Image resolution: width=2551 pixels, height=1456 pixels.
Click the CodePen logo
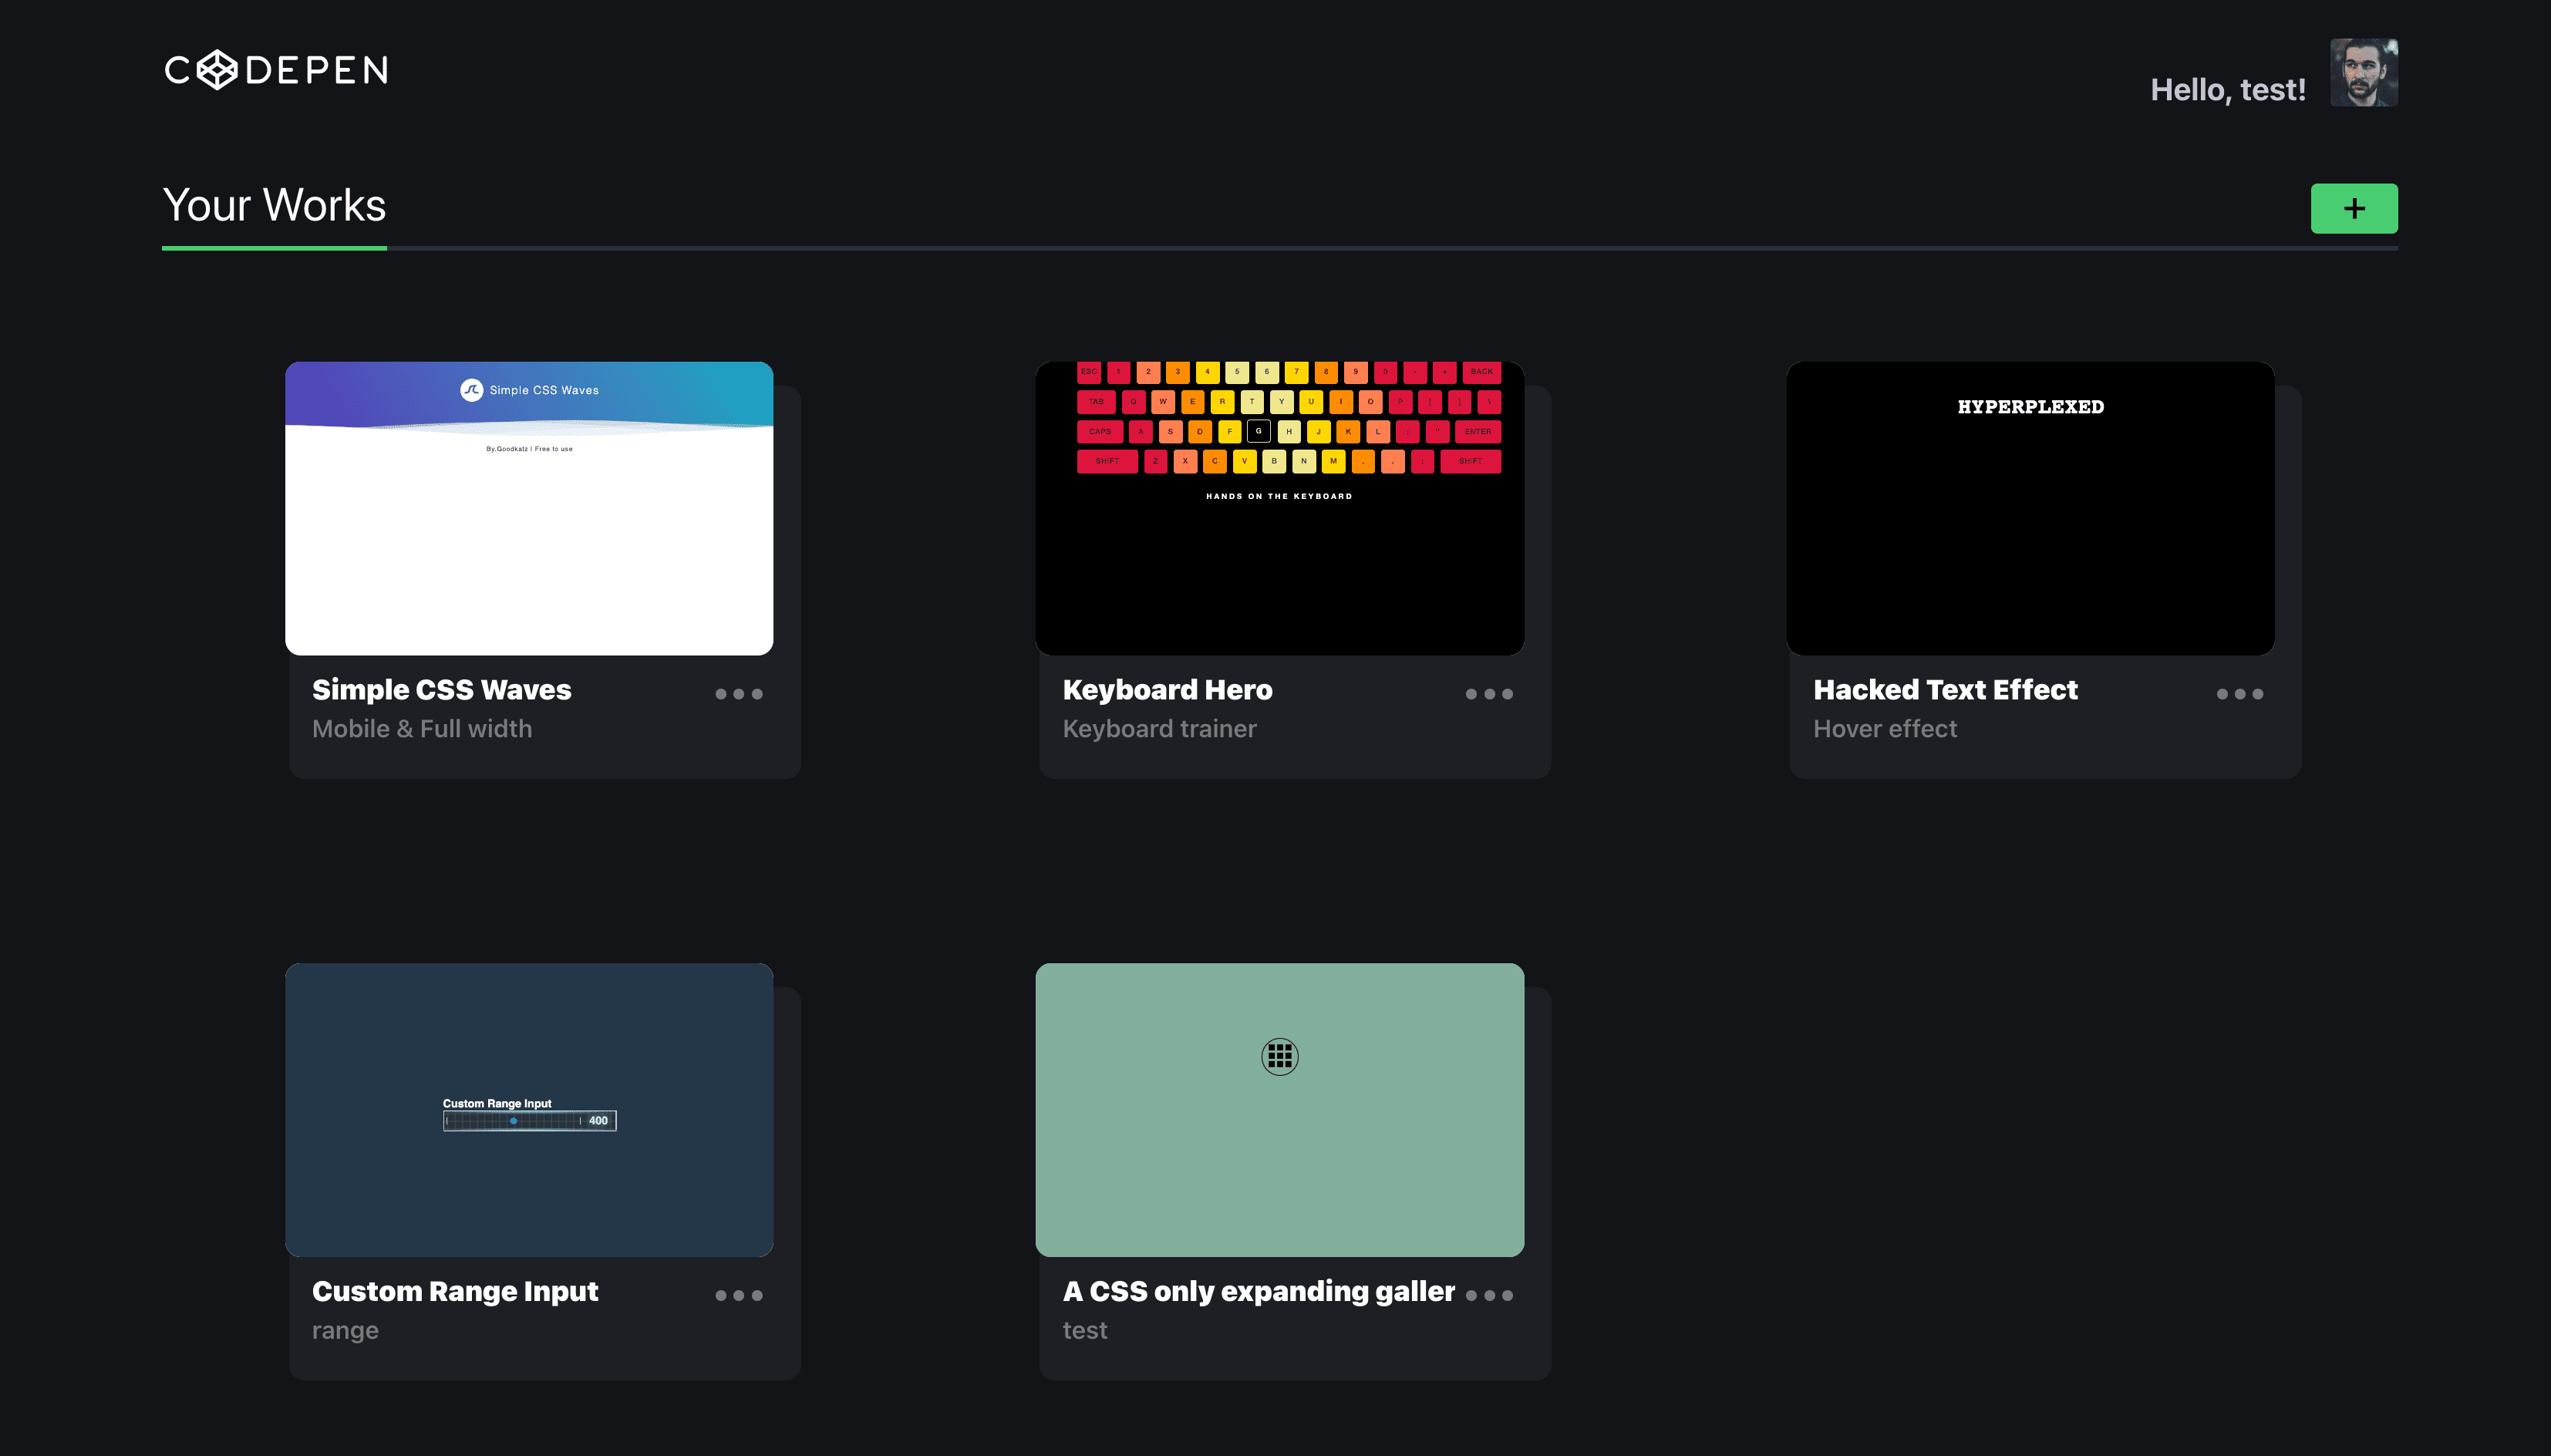click(276, 70)
